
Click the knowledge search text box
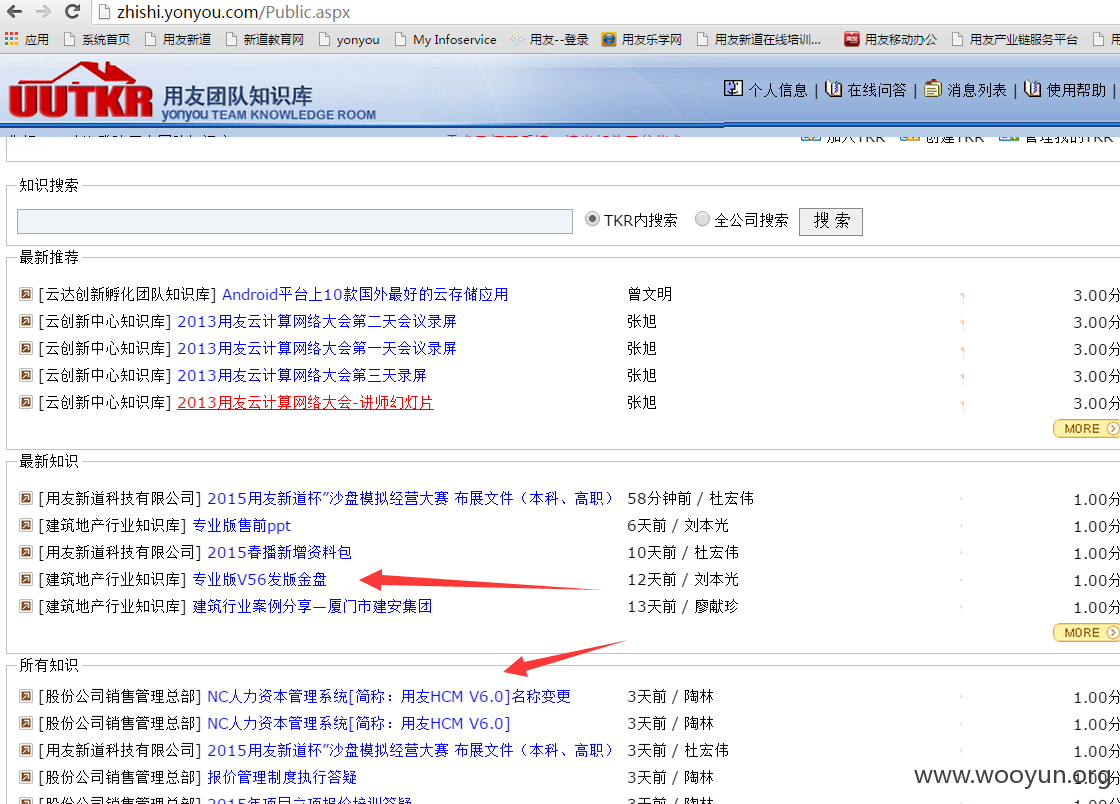tap(295, 221)
